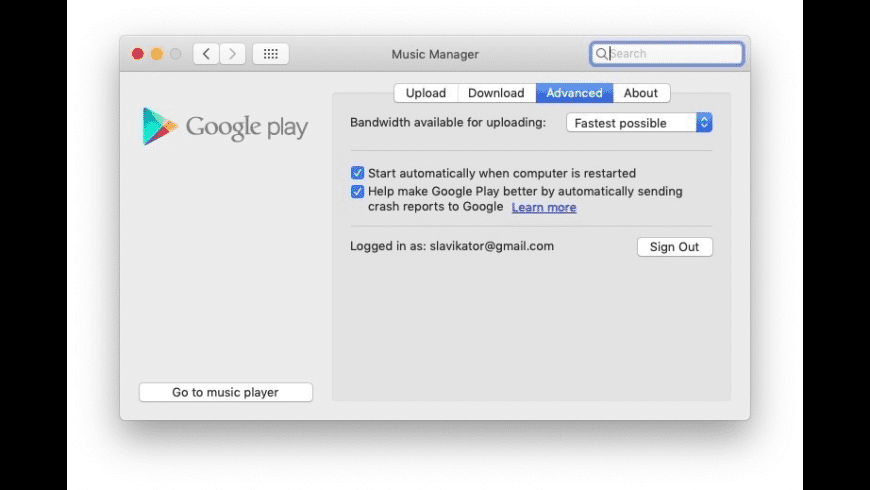This screenshot has width=870, height=490.
Task: Open the Learn more link
Action: (544, 207)
